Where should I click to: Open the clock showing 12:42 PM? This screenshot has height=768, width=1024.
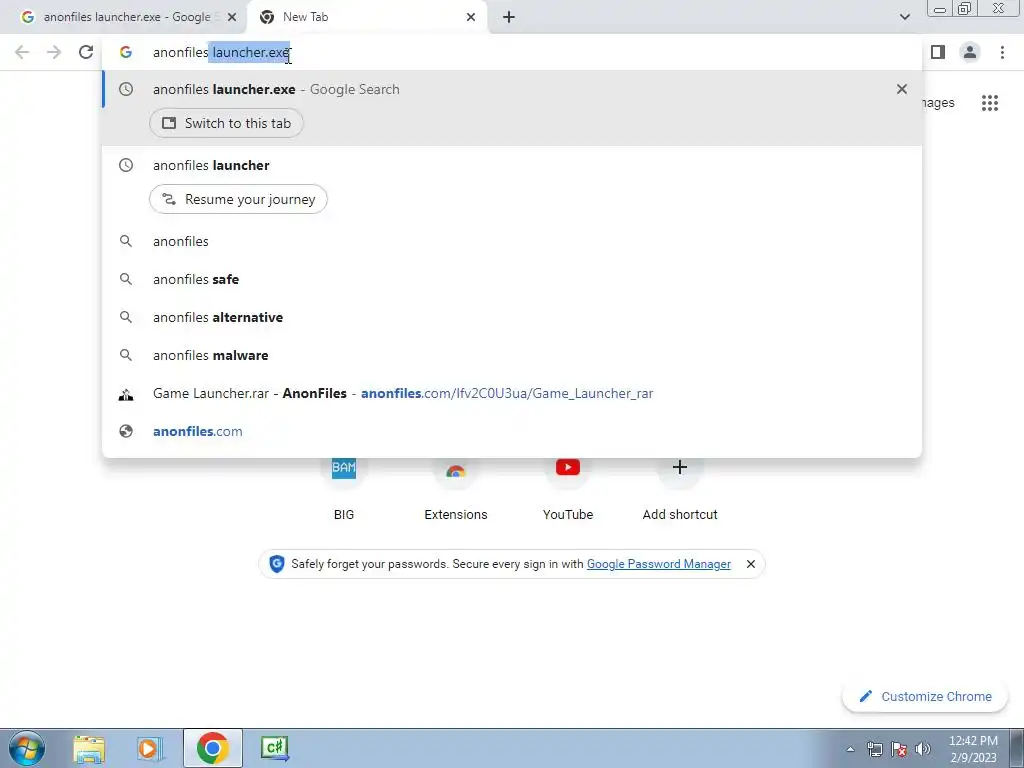click(x=972, y=749)
